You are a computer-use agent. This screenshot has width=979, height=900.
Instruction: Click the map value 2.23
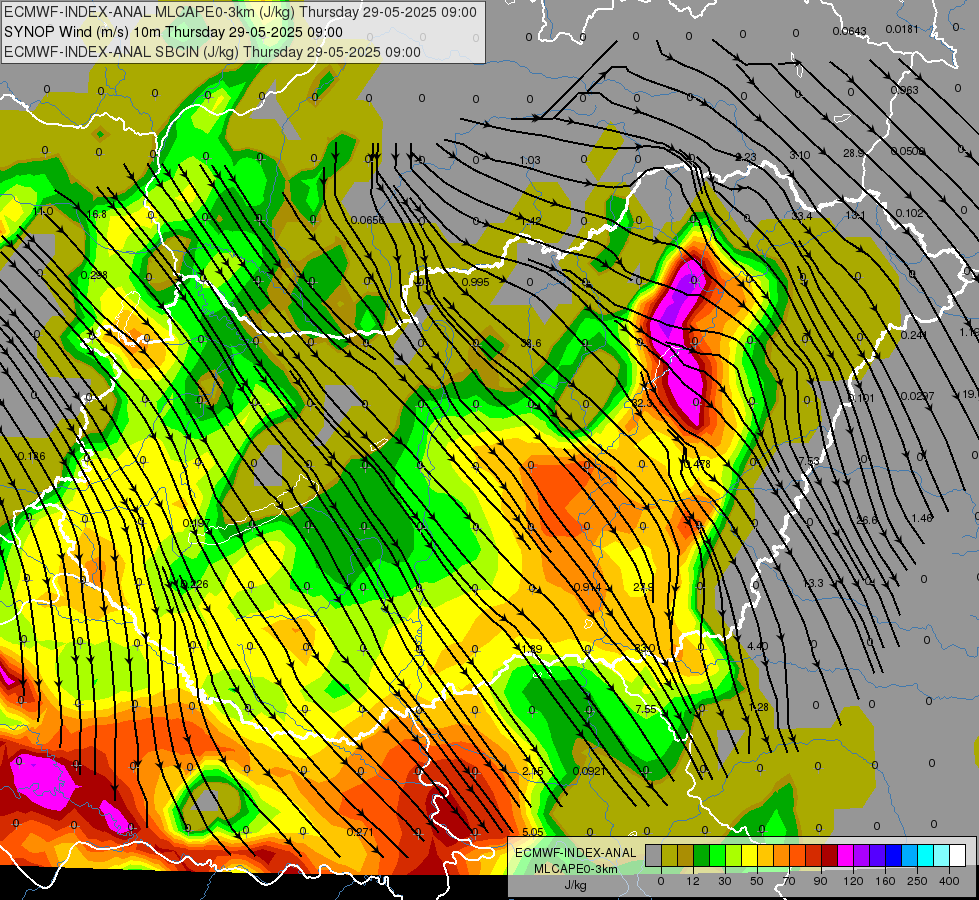coord(746,157)
